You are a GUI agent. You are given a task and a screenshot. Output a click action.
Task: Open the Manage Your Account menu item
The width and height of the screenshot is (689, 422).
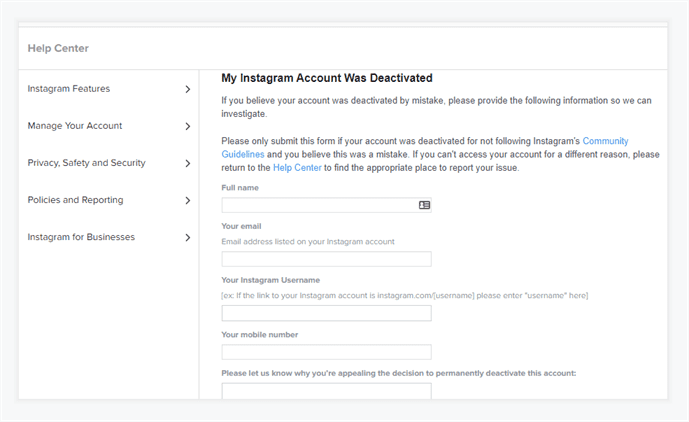point(75,126)
